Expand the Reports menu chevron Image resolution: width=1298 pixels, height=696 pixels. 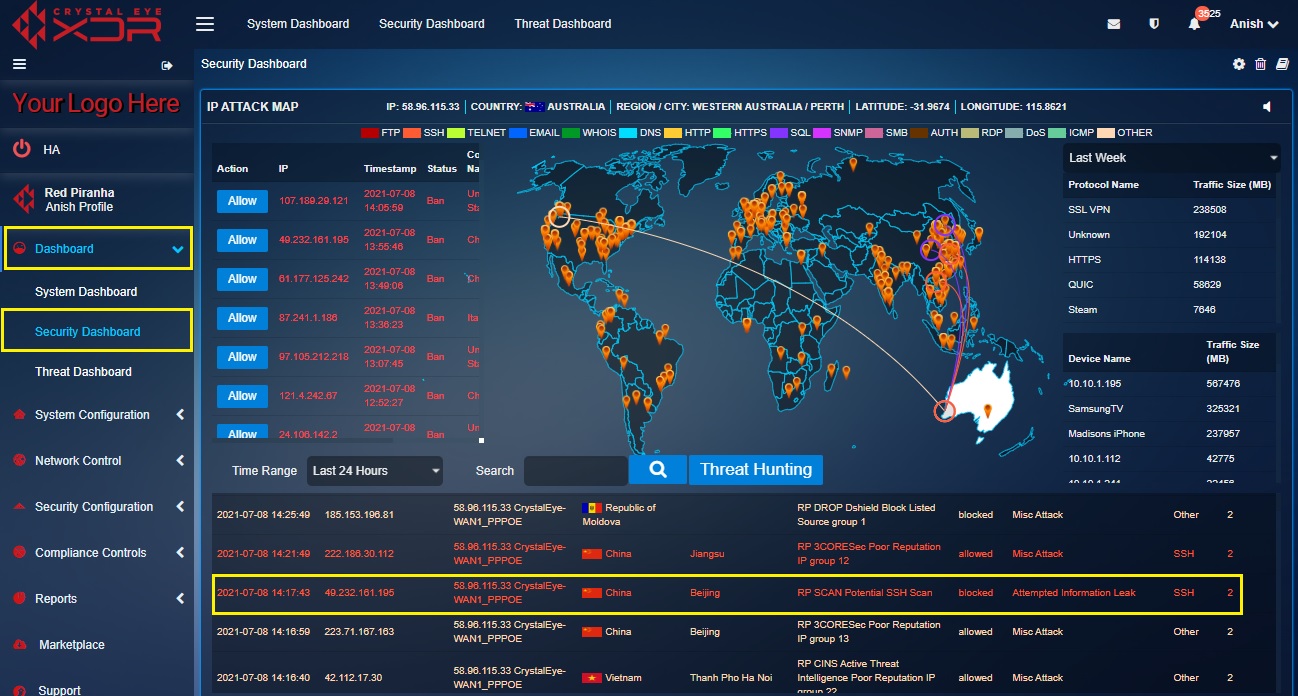180,598
